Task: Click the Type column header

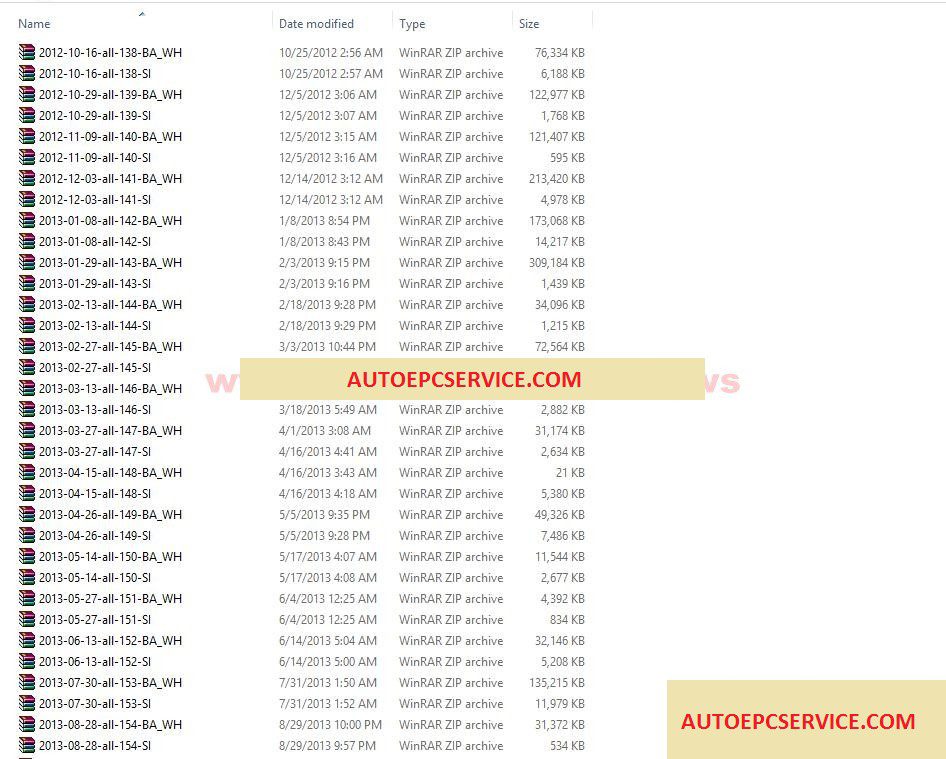Action: pos(412,24)
